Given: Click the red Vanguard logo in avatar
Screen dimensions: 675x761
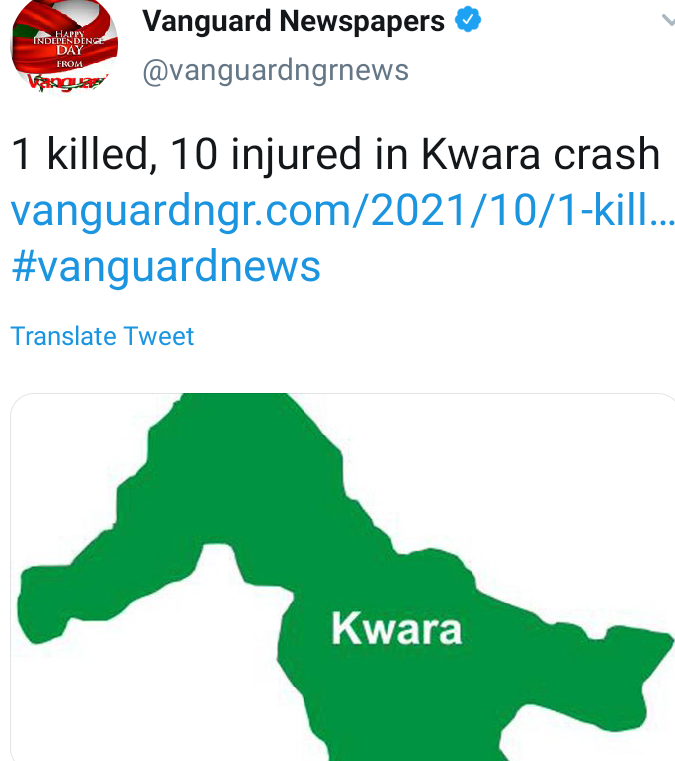Looking at the screenshot, I should [x=67, y=81].
